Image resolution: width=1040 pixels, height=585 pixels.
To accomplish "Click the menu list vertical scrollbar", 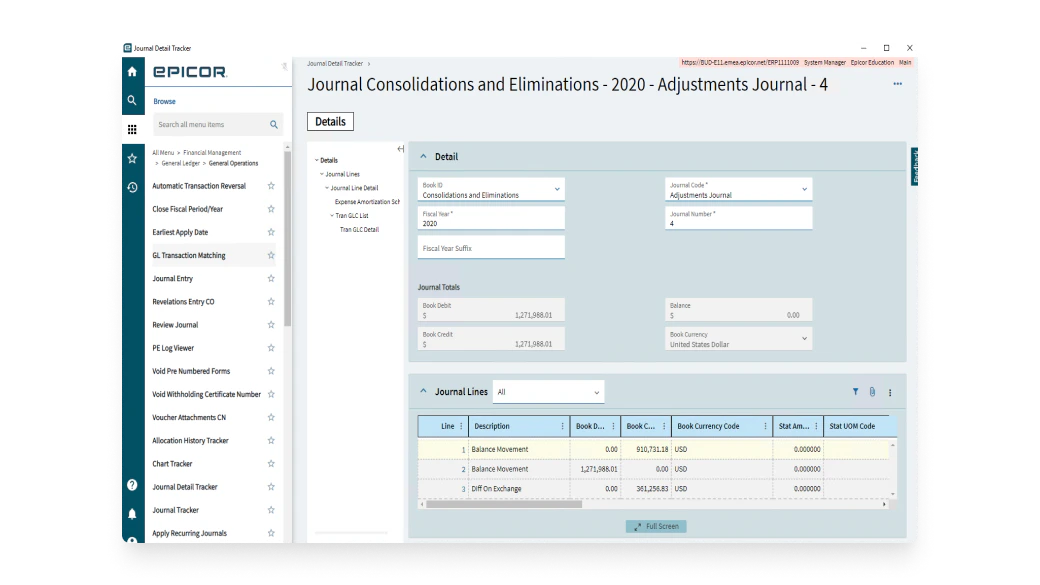I will pos(287,239).
